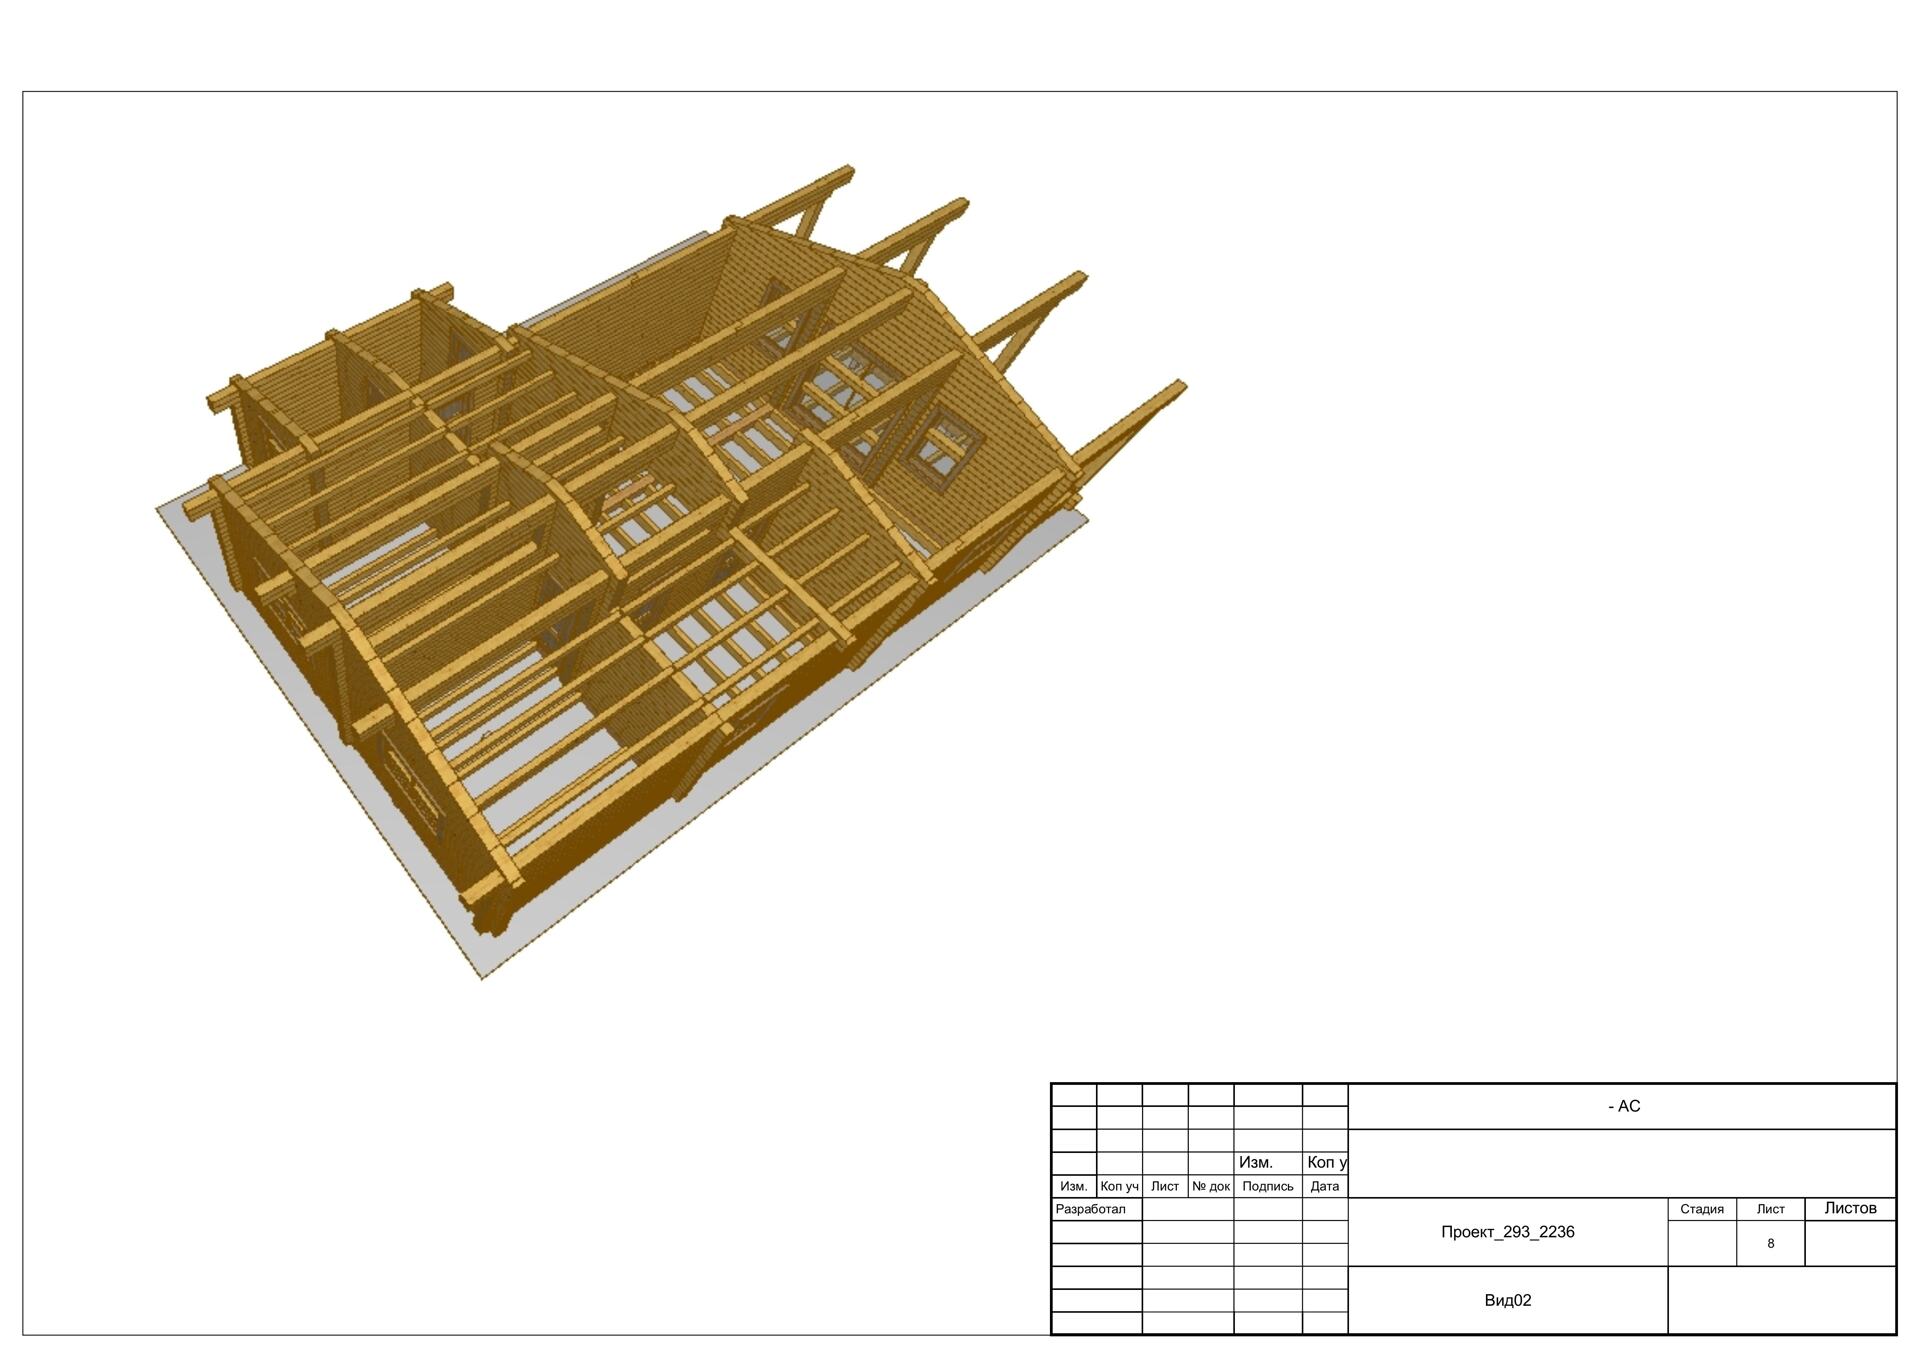Click the "Дата" column header
Image resolution: width=1920 pixels, height=1358 pixels.
[x=1324, y=1186]
